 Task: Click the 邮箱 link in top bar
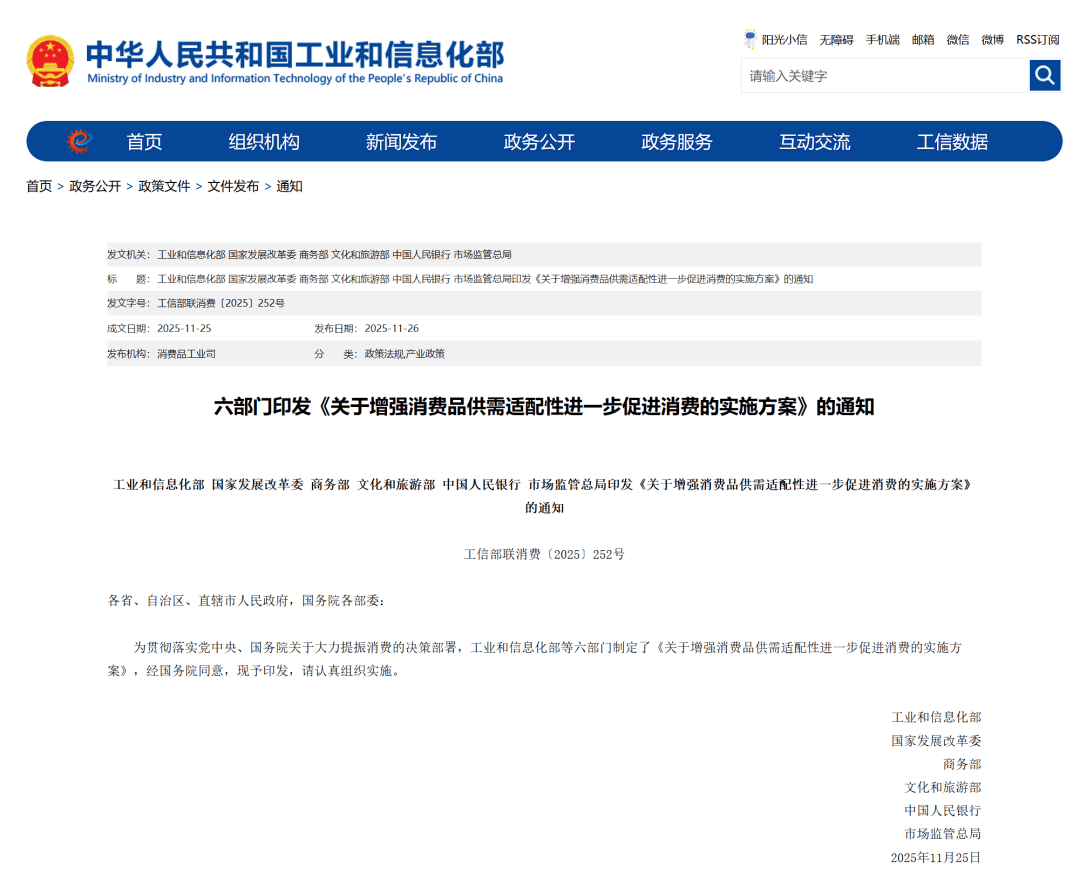click(x=923, y=40)
